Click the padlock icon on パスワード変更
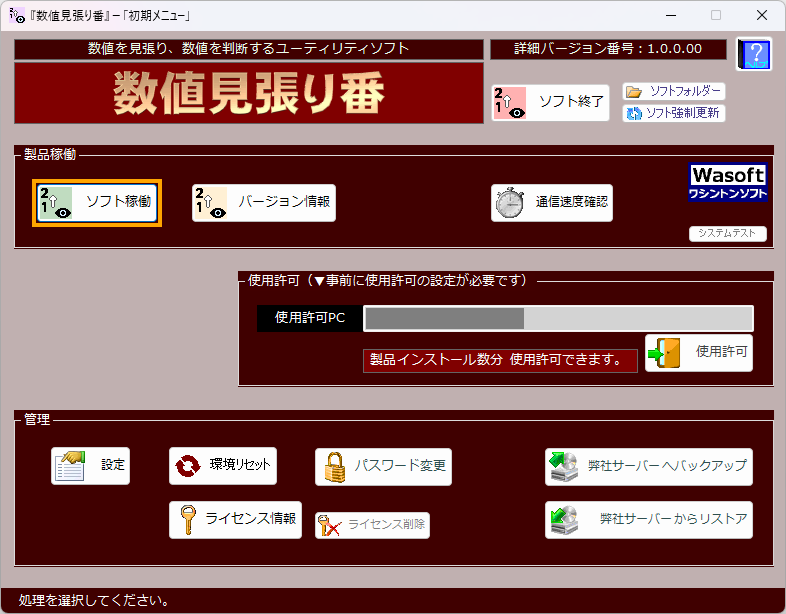786x614 pixels. (335, 467)
